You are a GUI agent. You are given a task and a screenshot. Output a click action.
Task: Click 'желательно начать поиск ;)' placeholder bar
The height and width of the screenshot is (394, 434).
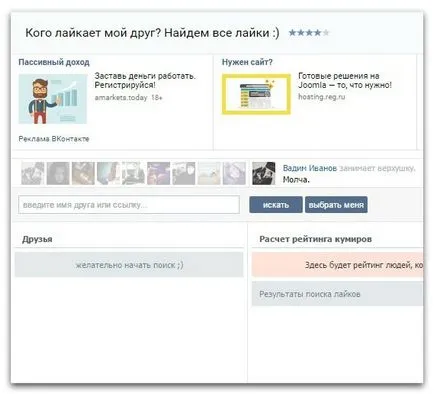tap(129, 265)
